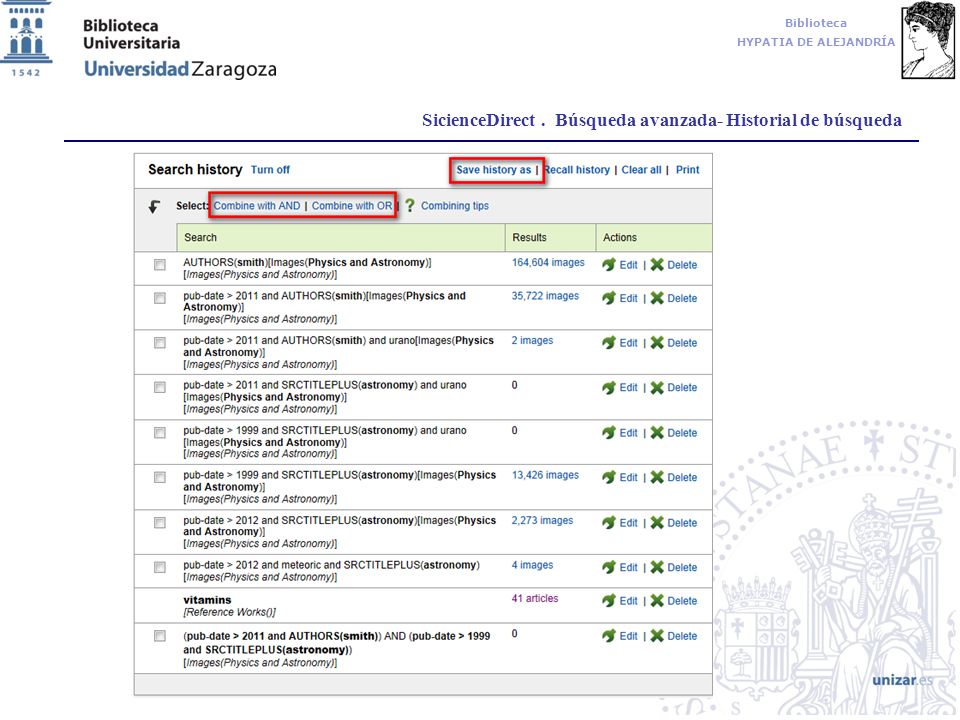This screenshot has height=720, width=960.
Task: Click Delete X icon in the meteoric 4 images row
Action: (x=657, y=568)
